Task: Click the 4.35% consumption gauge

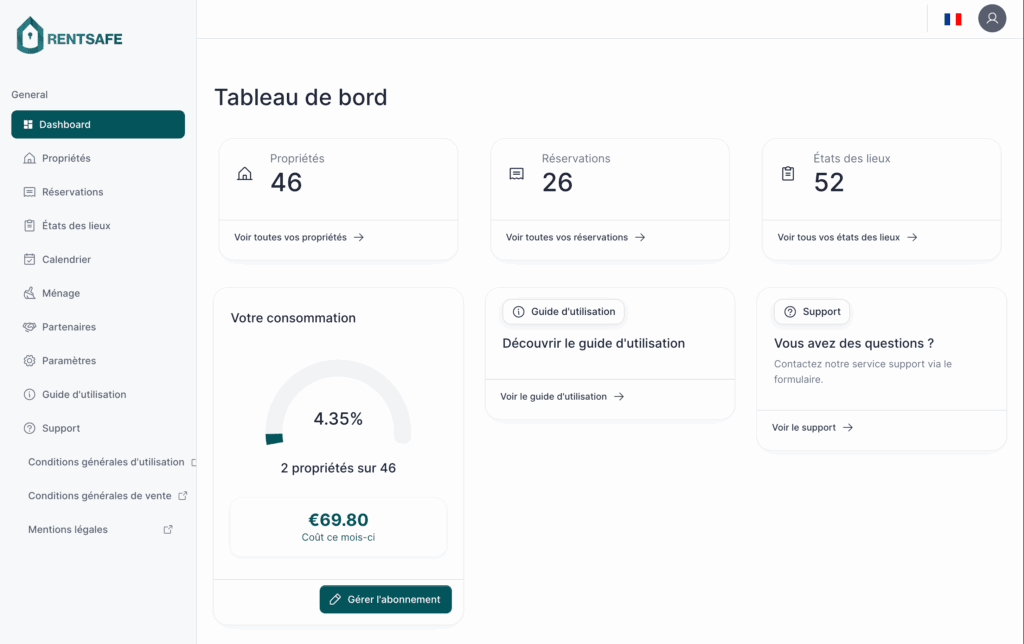Action: click(x=338, y=418)
